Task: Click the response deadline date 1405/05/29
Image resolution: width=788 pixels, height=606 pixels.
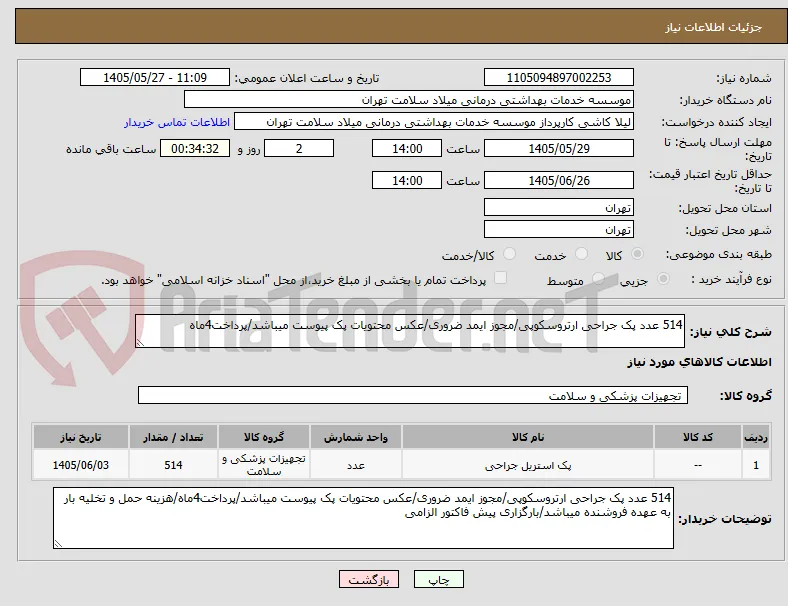Action: click(559, 148)
